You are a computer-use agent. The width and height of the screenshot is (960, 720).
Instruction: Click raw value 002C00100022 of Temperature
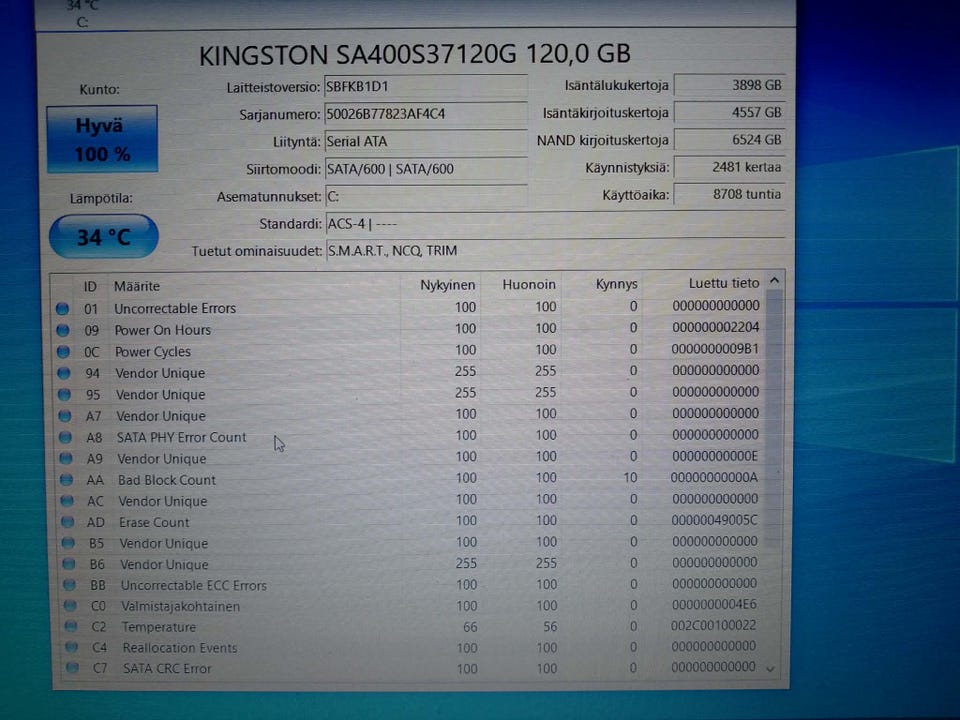point(714,625)
